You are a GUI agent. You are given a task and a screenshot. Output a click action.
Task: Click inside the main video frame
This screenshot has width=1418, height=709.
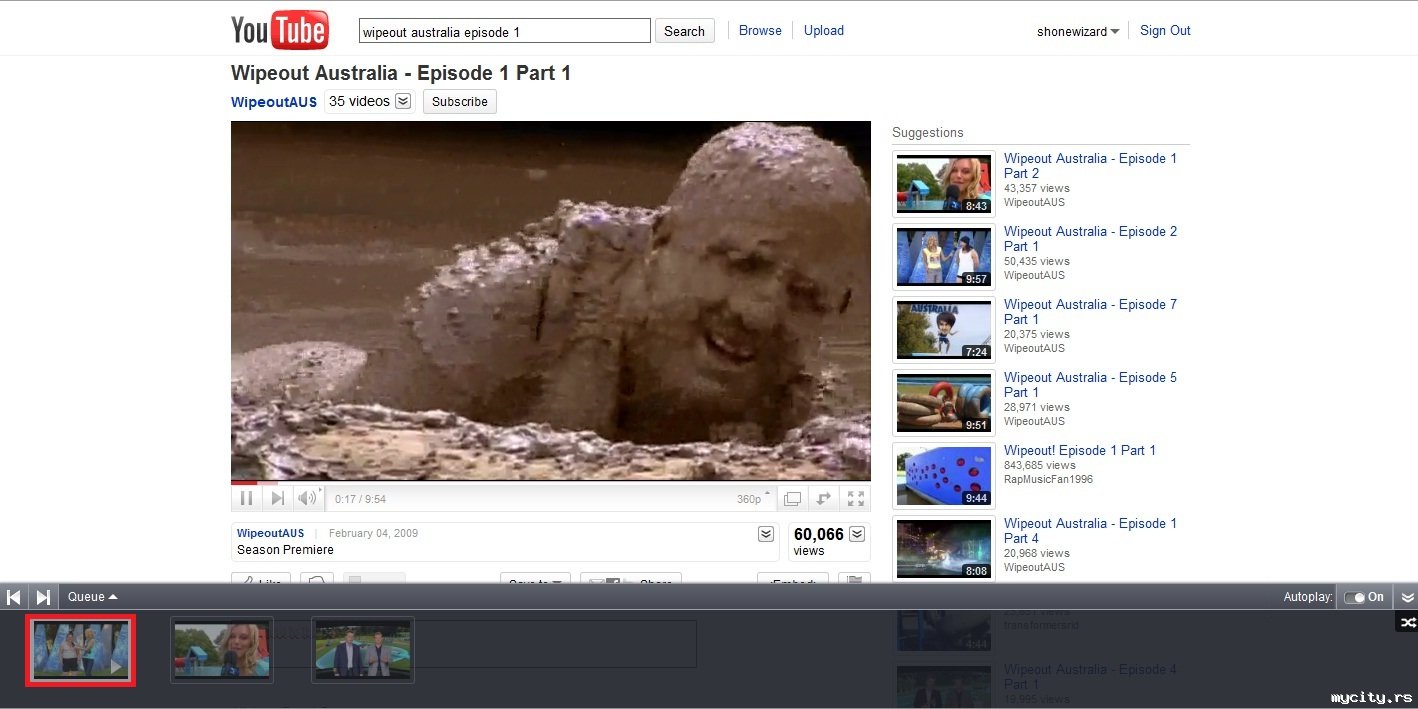pyautogui.click(x=551, y=300)
